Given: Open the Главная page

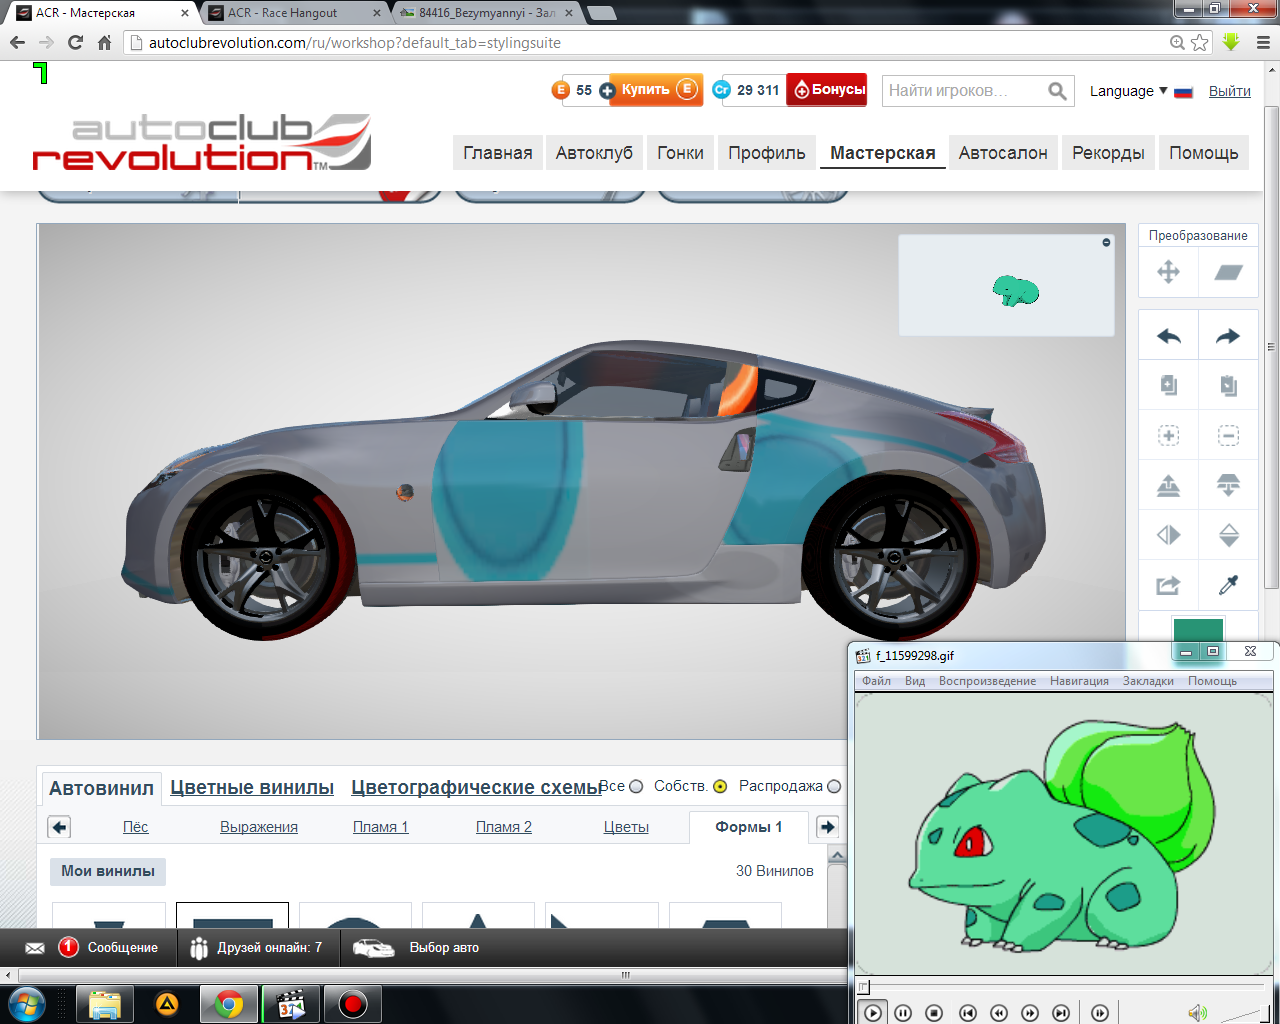Looking at the screenshot, I should click(497, 153).
